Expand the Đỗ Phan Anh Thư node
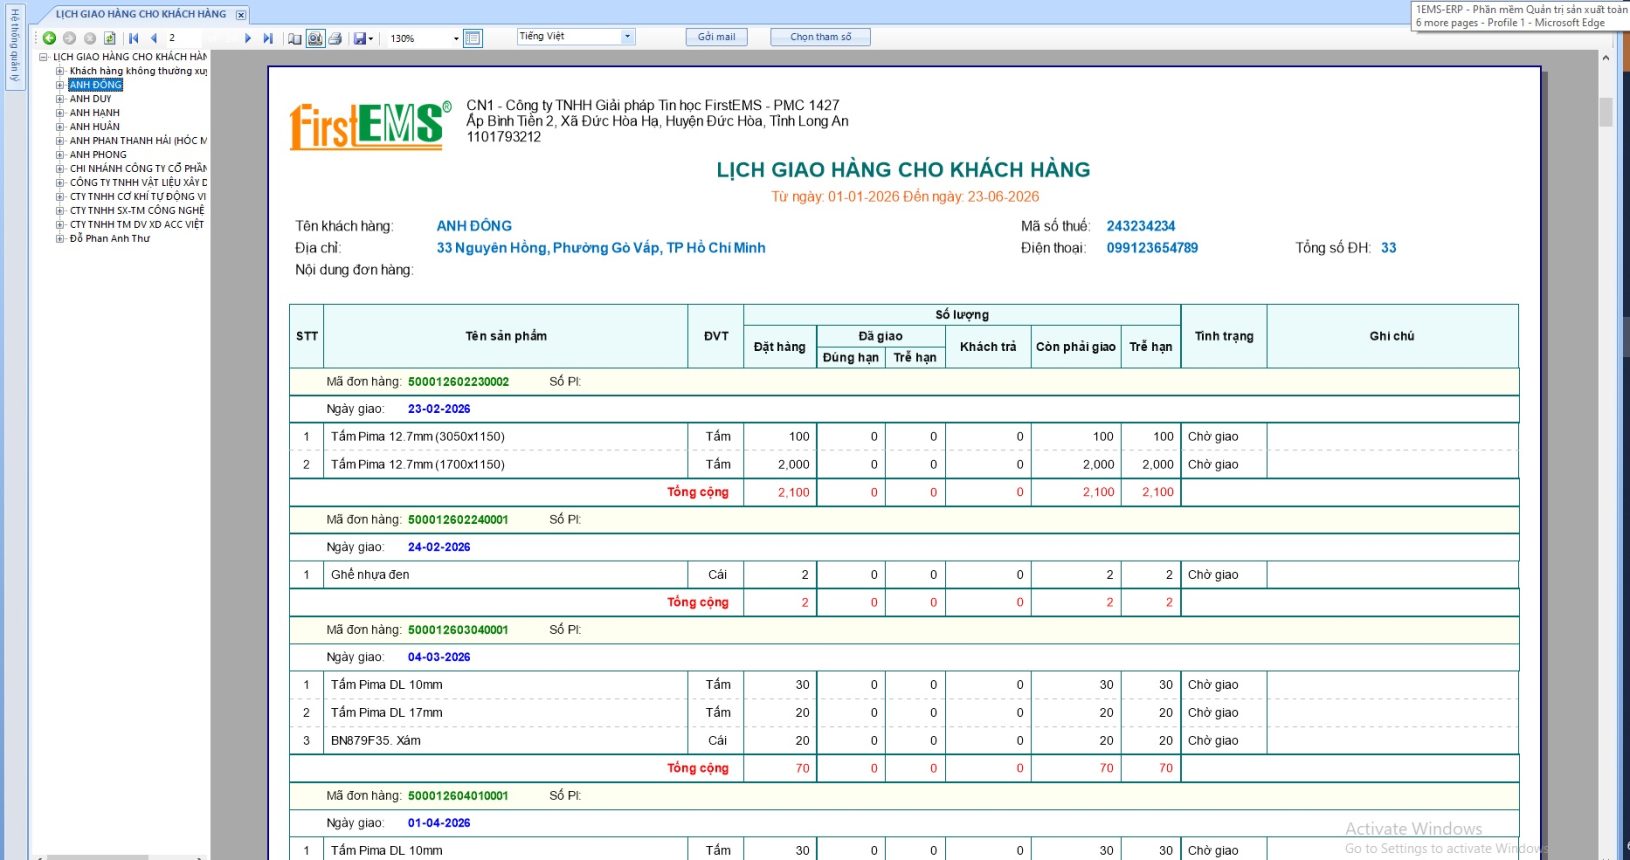Viewport: 1630px width, 860px height. (60, 239)
